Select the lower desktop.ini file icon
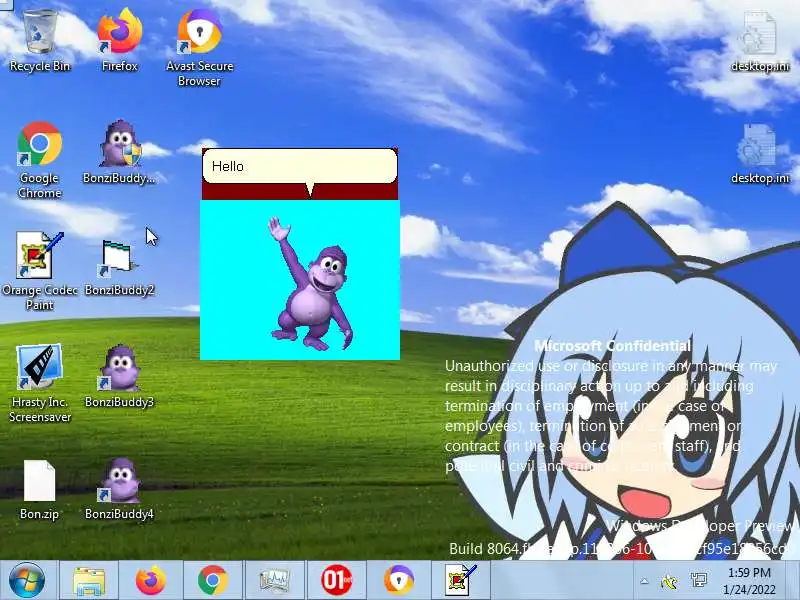 [x=760, y=154]
